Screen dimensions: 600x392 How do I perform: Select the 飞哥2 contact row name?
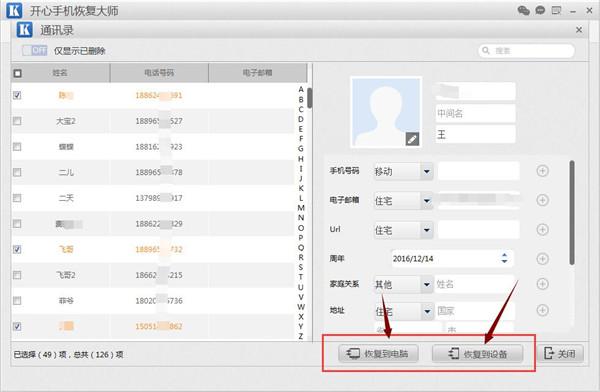[x=66, y=275]
